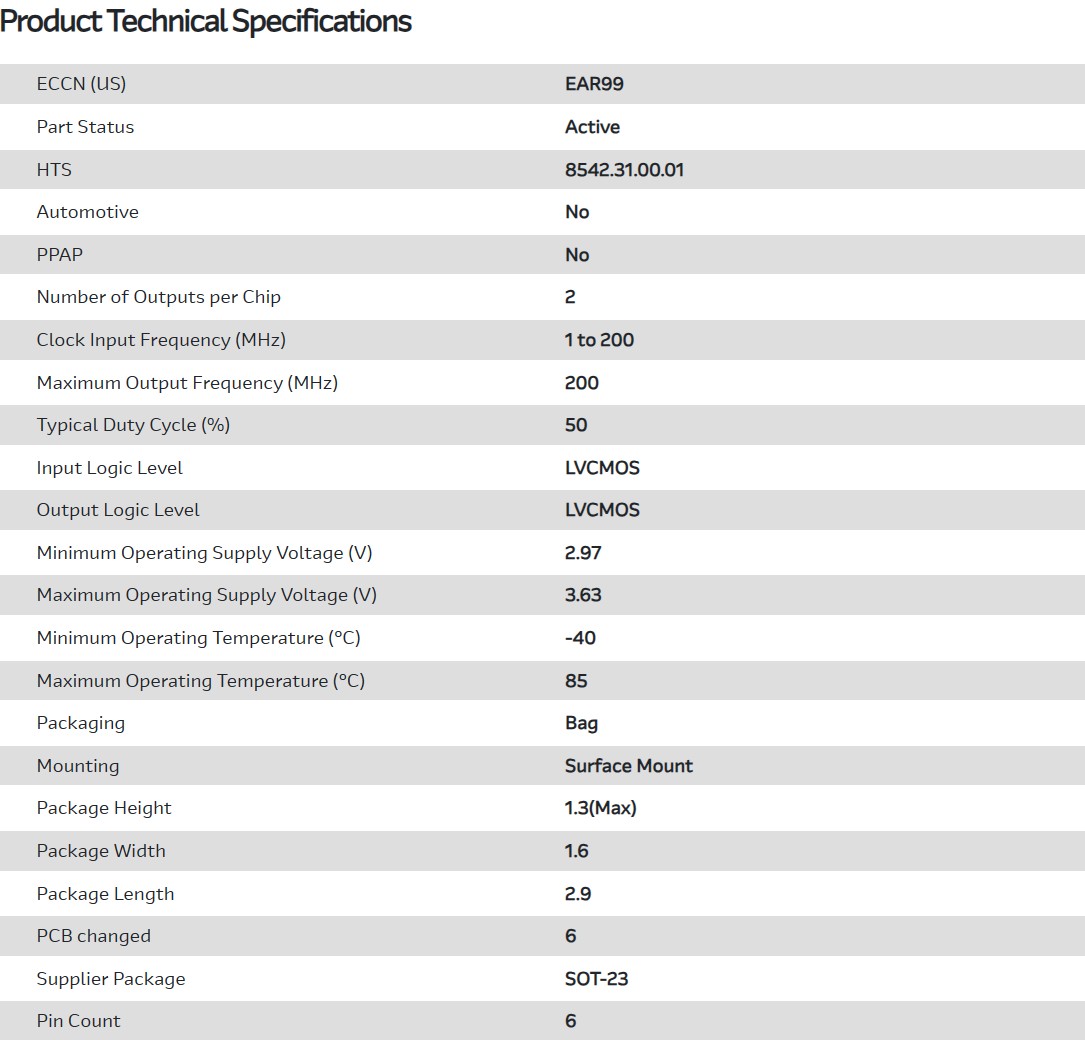Viewport: 1085px width, 1040px height.
Task: Select the 1 to 200 clock frequency value
Action: tap(599, 340)
